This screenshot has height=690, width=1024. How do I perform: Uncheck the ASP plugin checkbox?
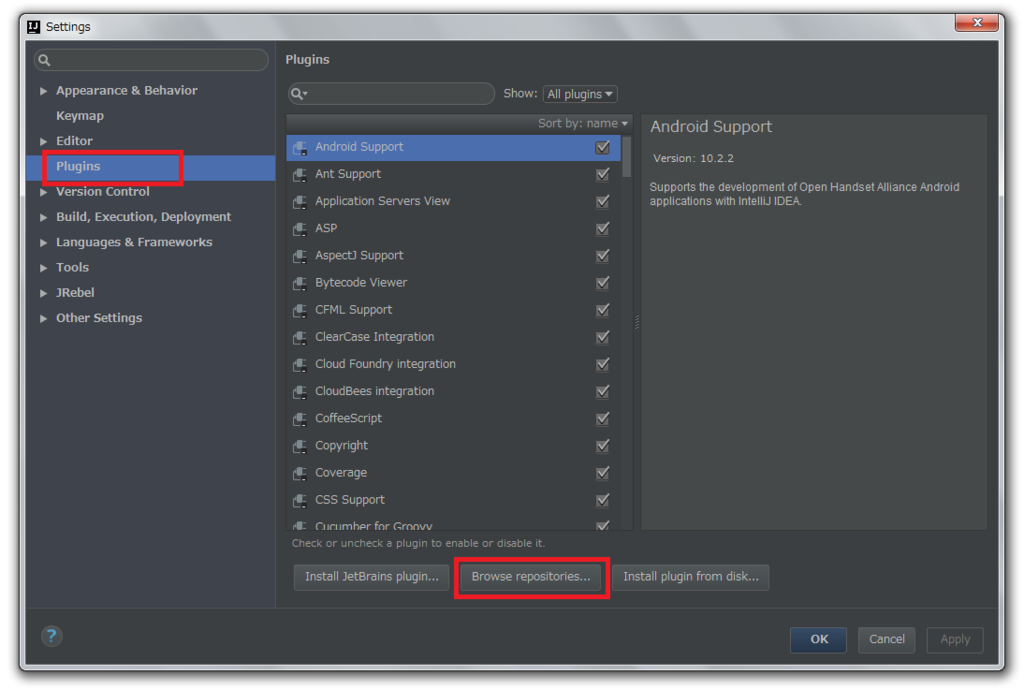pos(603,228)
